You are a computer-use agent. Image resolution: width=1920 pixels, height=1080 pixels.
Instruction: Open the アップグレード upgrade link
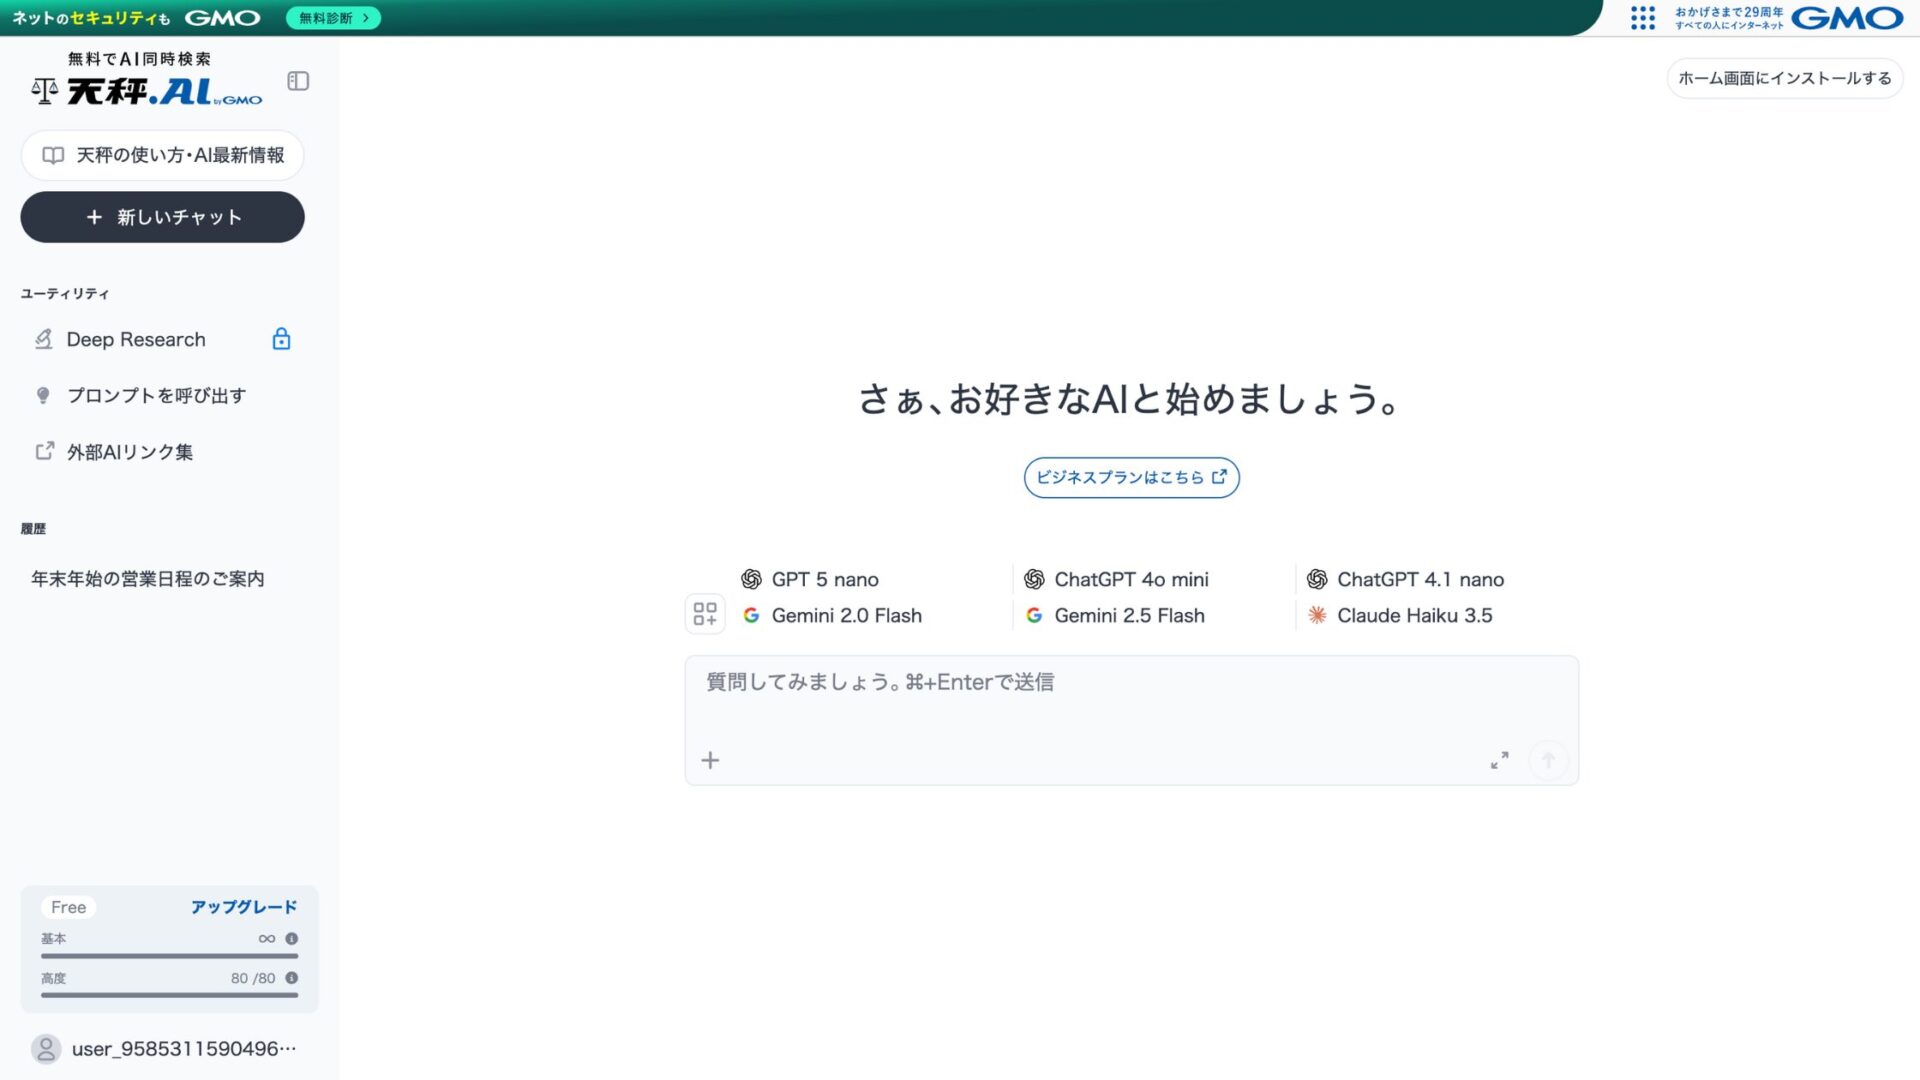(243, 906)
